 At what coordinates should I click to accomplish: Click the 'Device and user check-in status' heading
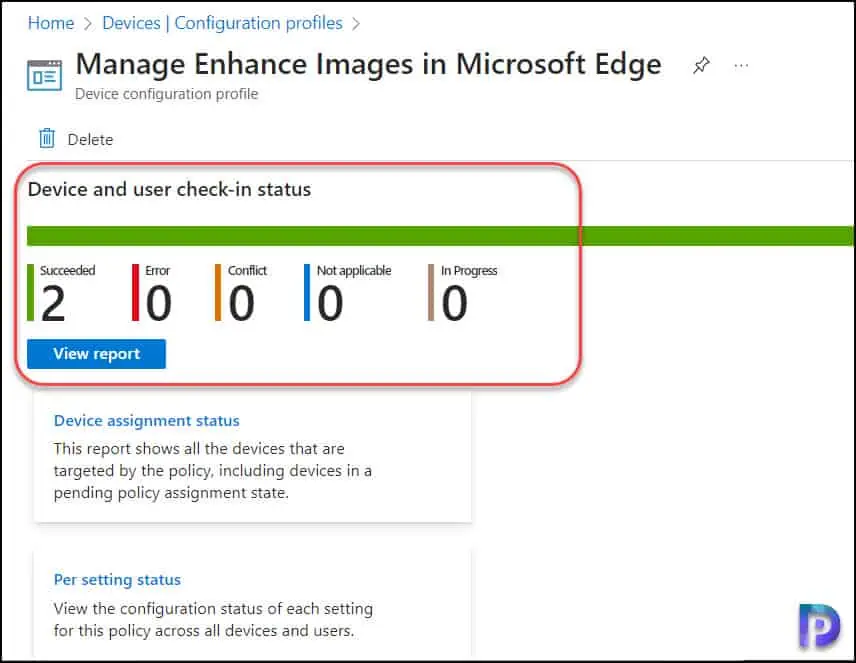[169, 190]
